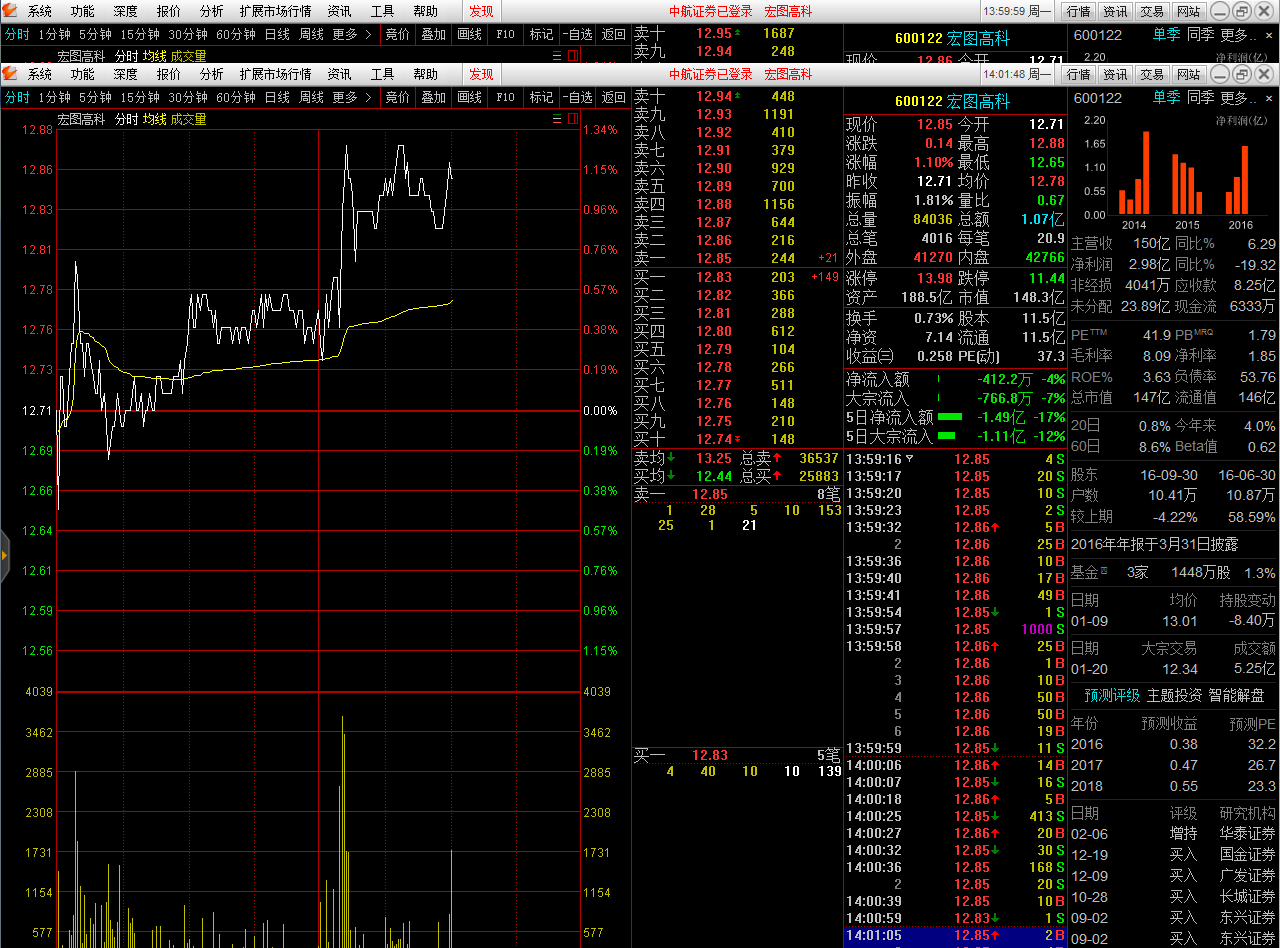Screen dimensions: 1280x948
Task: Select 同季 in the front financial panel
Action: pyautogui.click(x=1200, y=97)
